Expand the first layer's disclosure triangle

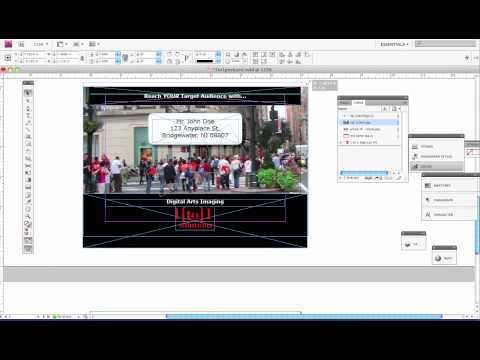[x=345, y=116]
